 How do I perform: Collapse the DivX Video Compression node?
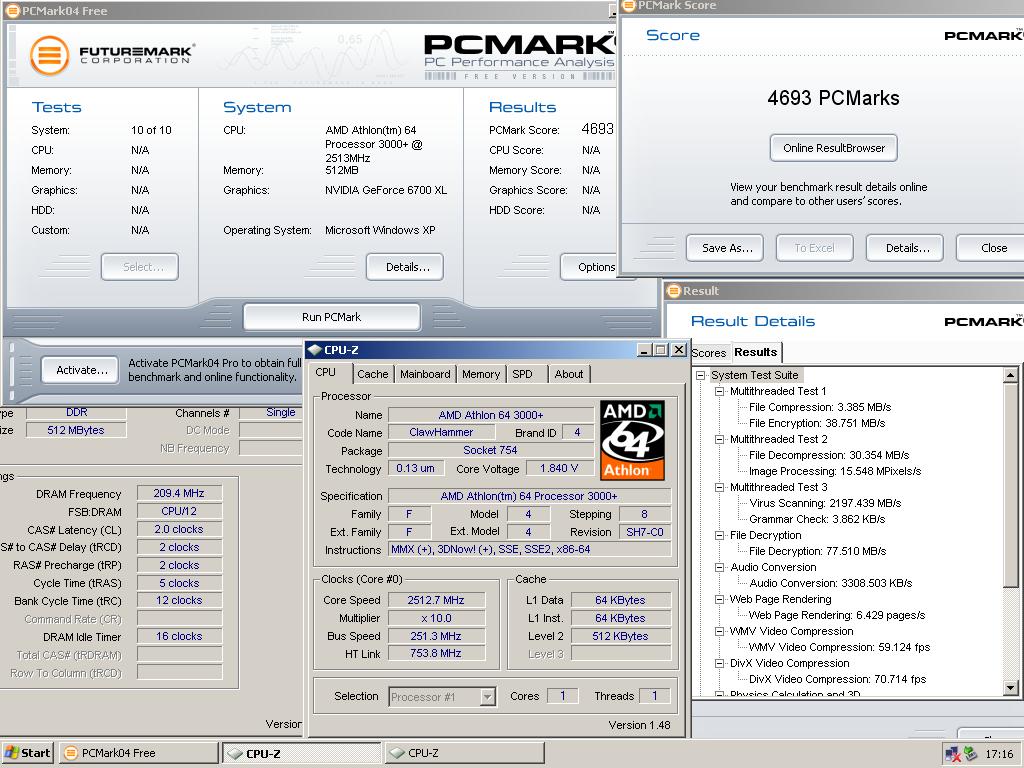coord(720,664)
